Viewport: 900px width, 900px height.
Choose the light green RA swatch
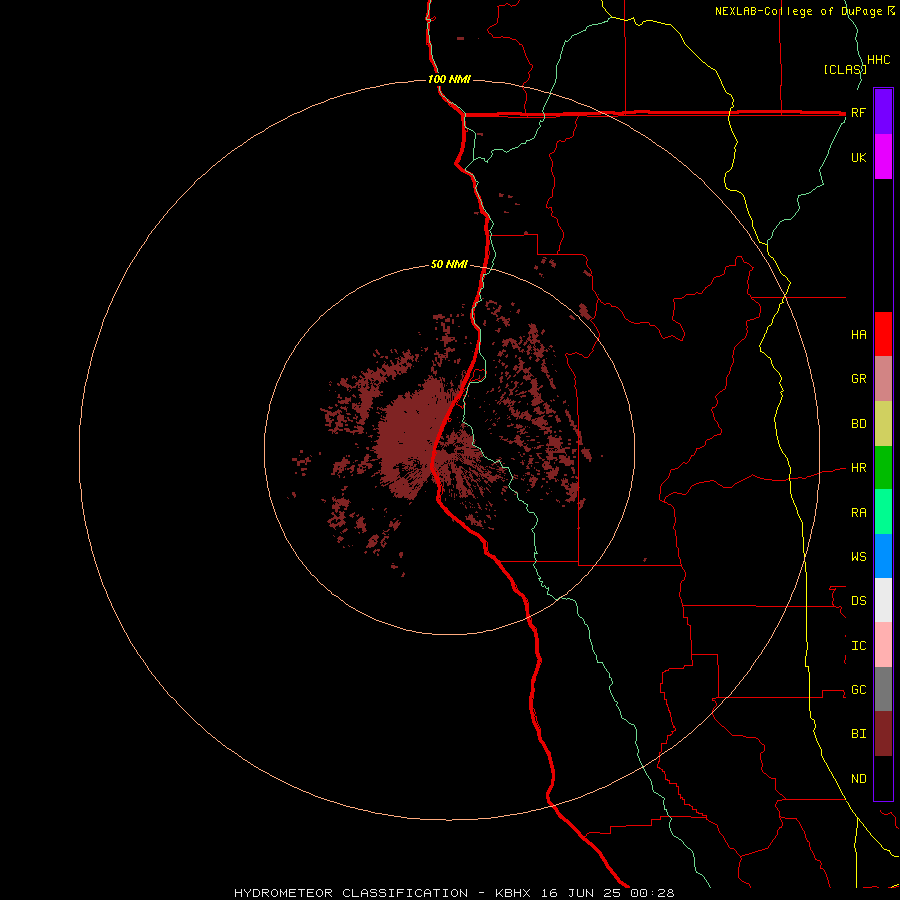tap(883, 512)
